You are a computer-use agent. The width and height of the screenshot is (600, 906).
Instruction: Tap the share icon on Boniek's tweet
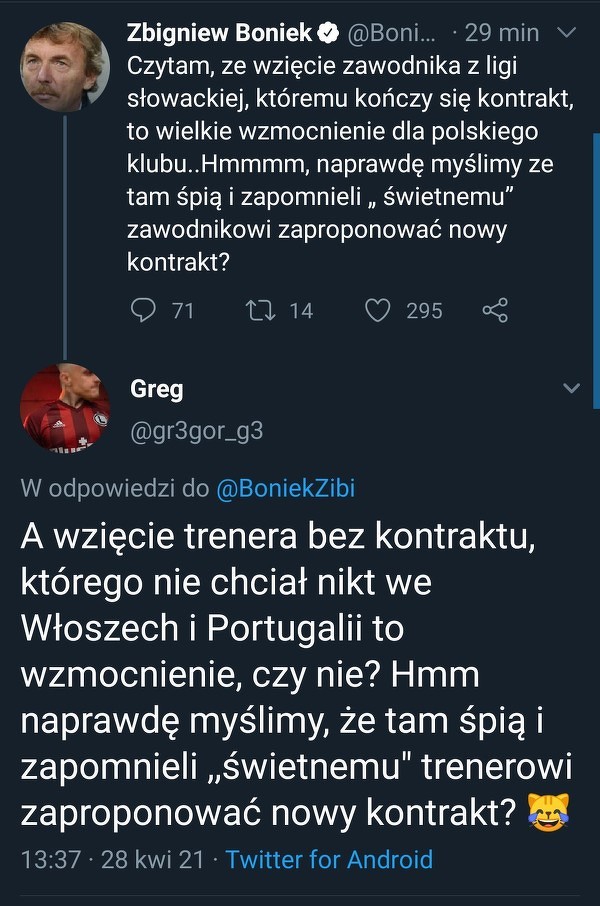[495, 311]
